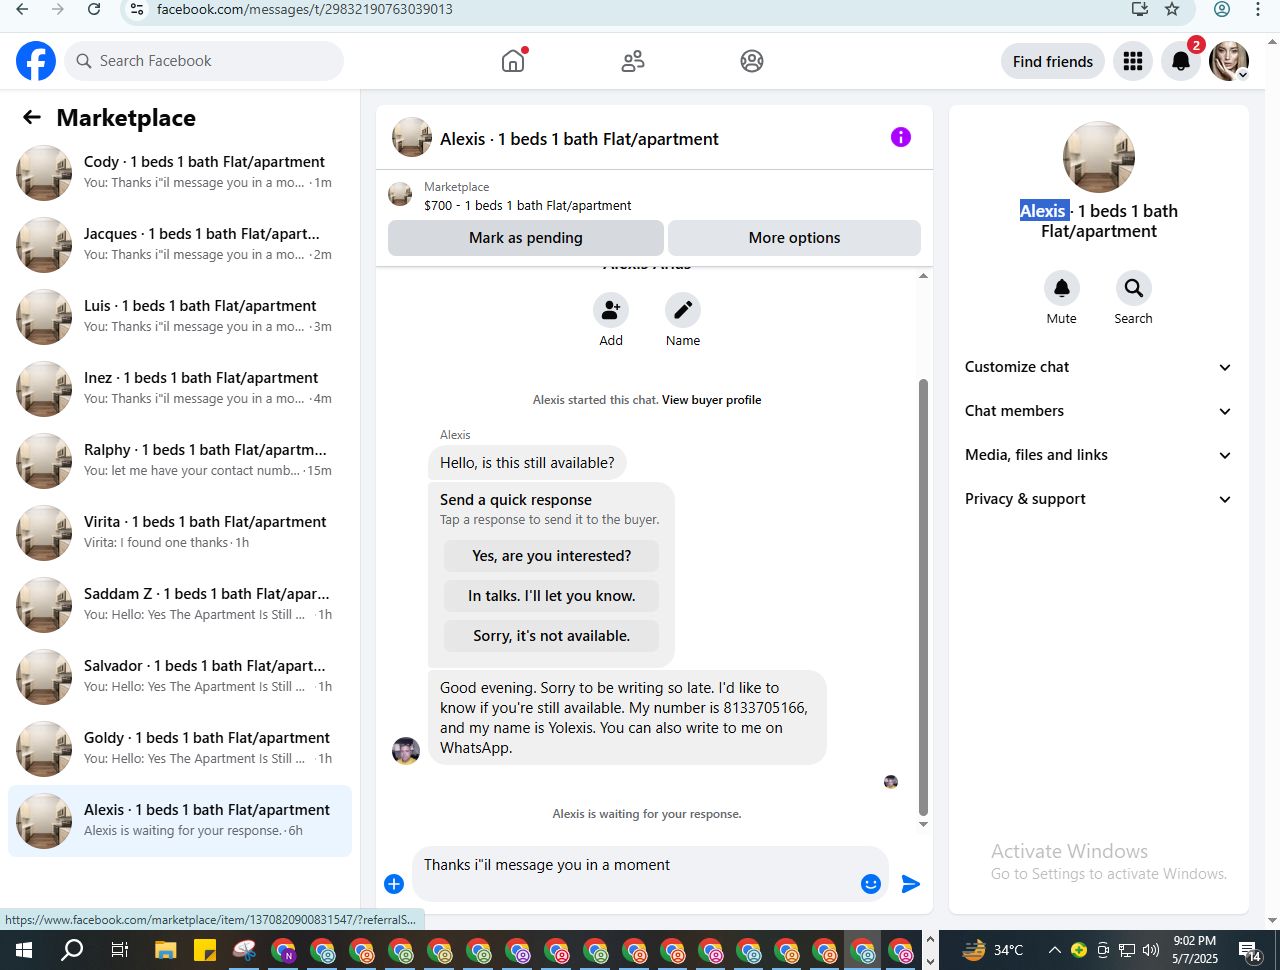Open the Saddam Z apartment conversation
Viewport: 1280px width, 970px height.
click(x=180, y=605)
